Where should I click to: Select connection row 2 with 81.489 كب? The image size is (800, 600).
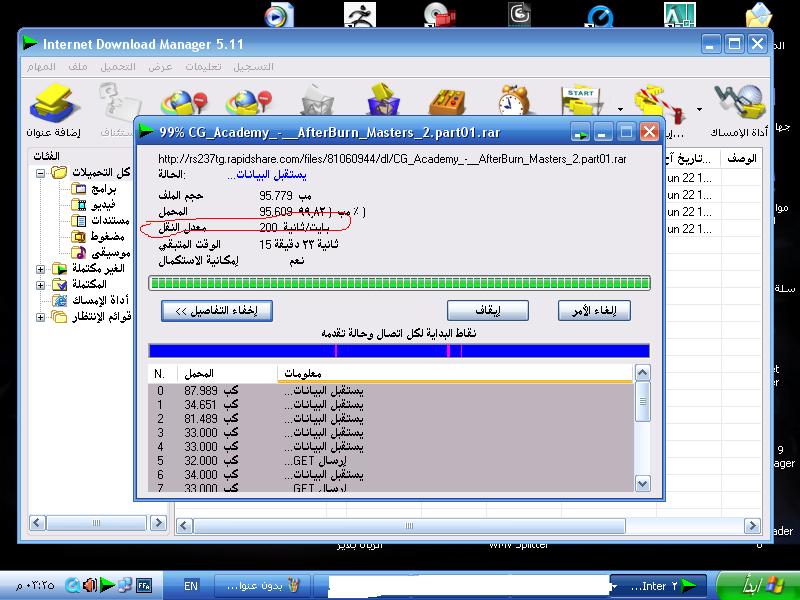coord(391,418)
